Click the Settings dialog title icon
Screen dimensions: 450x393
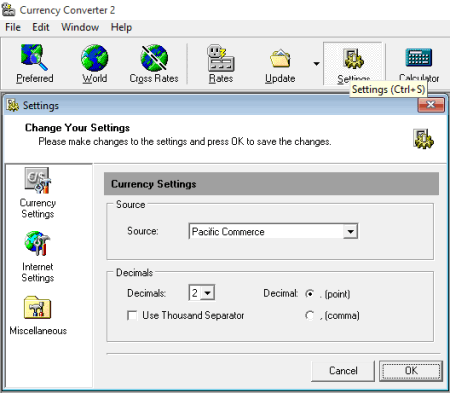pos(13,105)
